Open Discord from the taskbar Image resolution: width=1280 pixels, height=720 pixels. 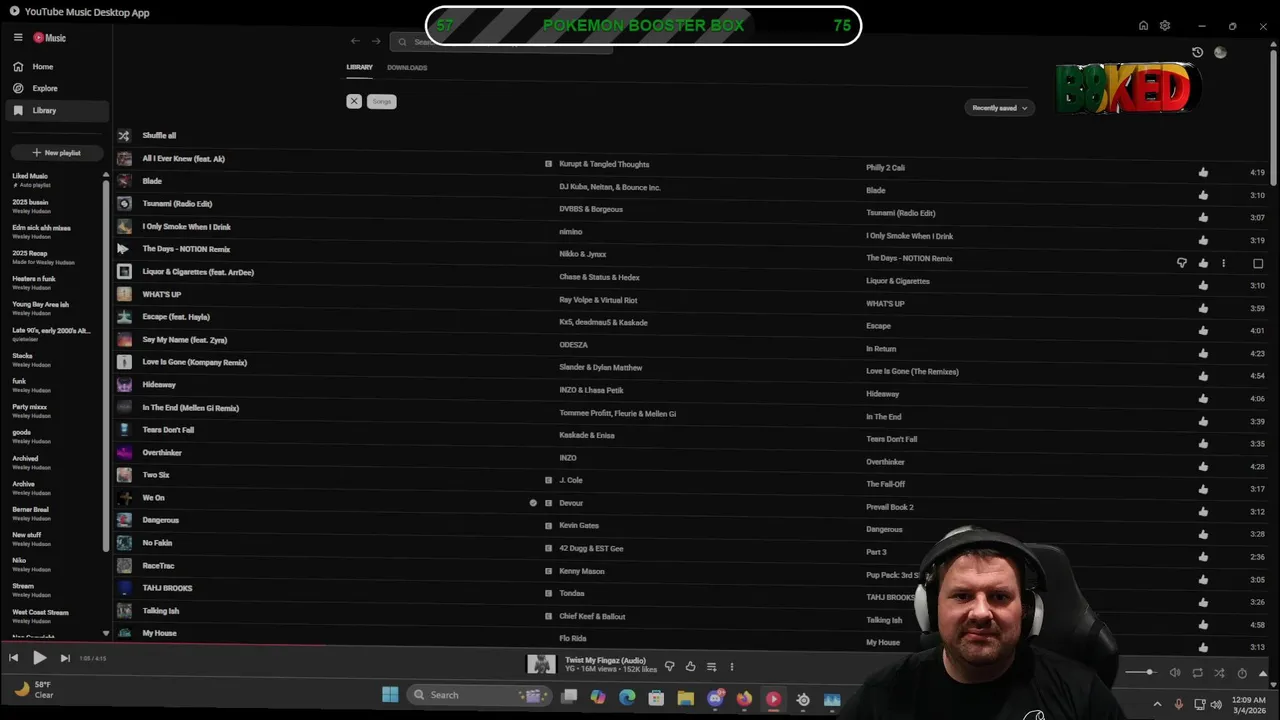pos(715,699)
